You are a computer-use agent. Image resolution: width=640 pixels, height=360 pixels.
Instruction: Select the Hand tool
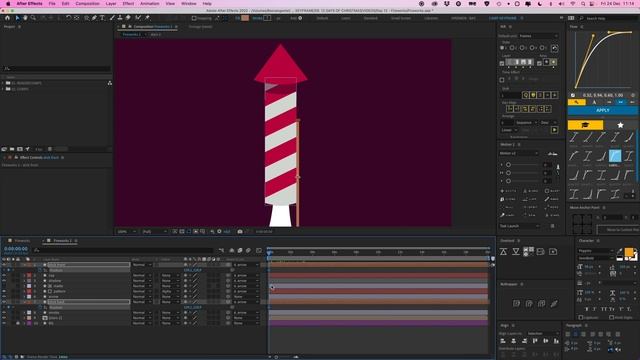coord(25,18)
